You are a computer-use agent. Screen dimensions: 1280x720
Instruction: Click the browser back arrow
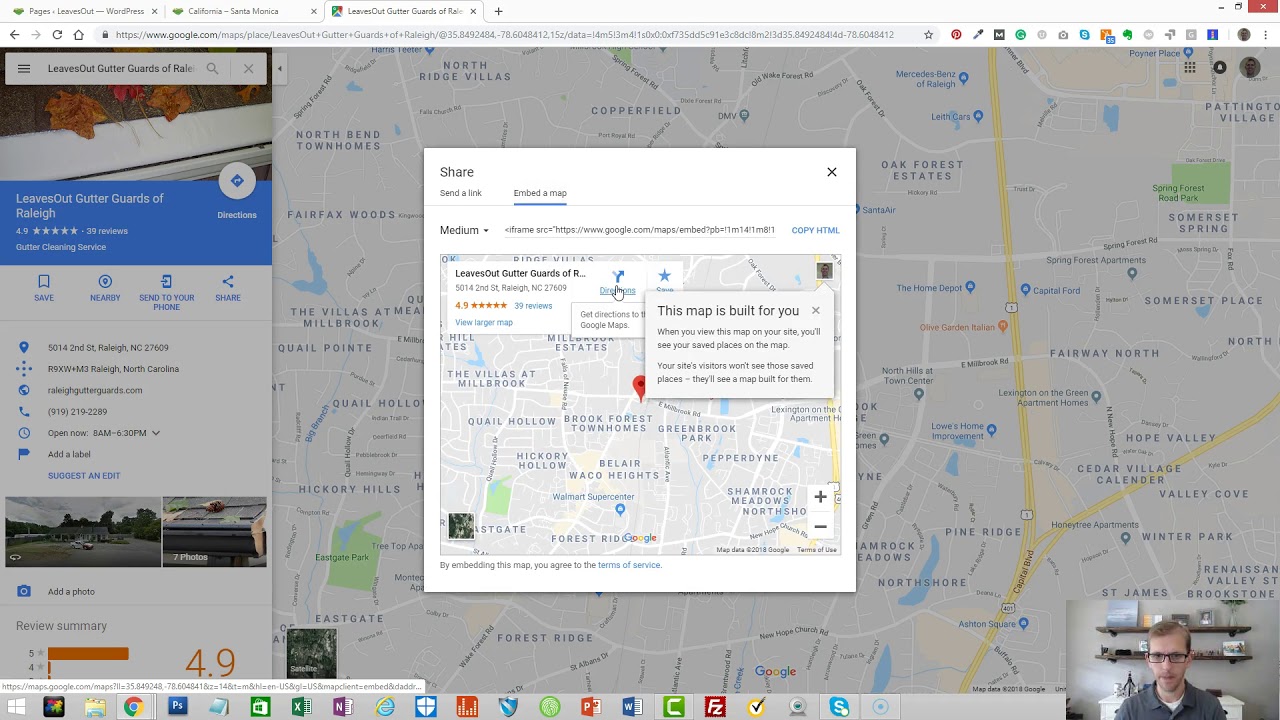coord(14,35)
